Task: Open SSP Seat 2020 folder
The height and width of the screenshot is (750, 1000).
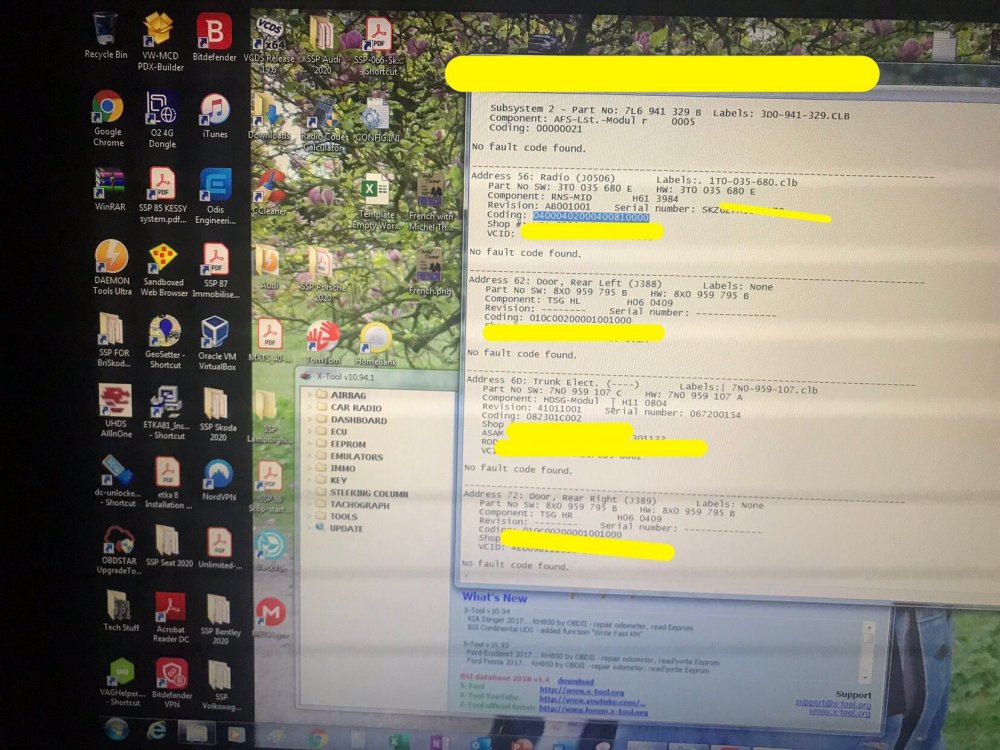Action: click(169, 546)
